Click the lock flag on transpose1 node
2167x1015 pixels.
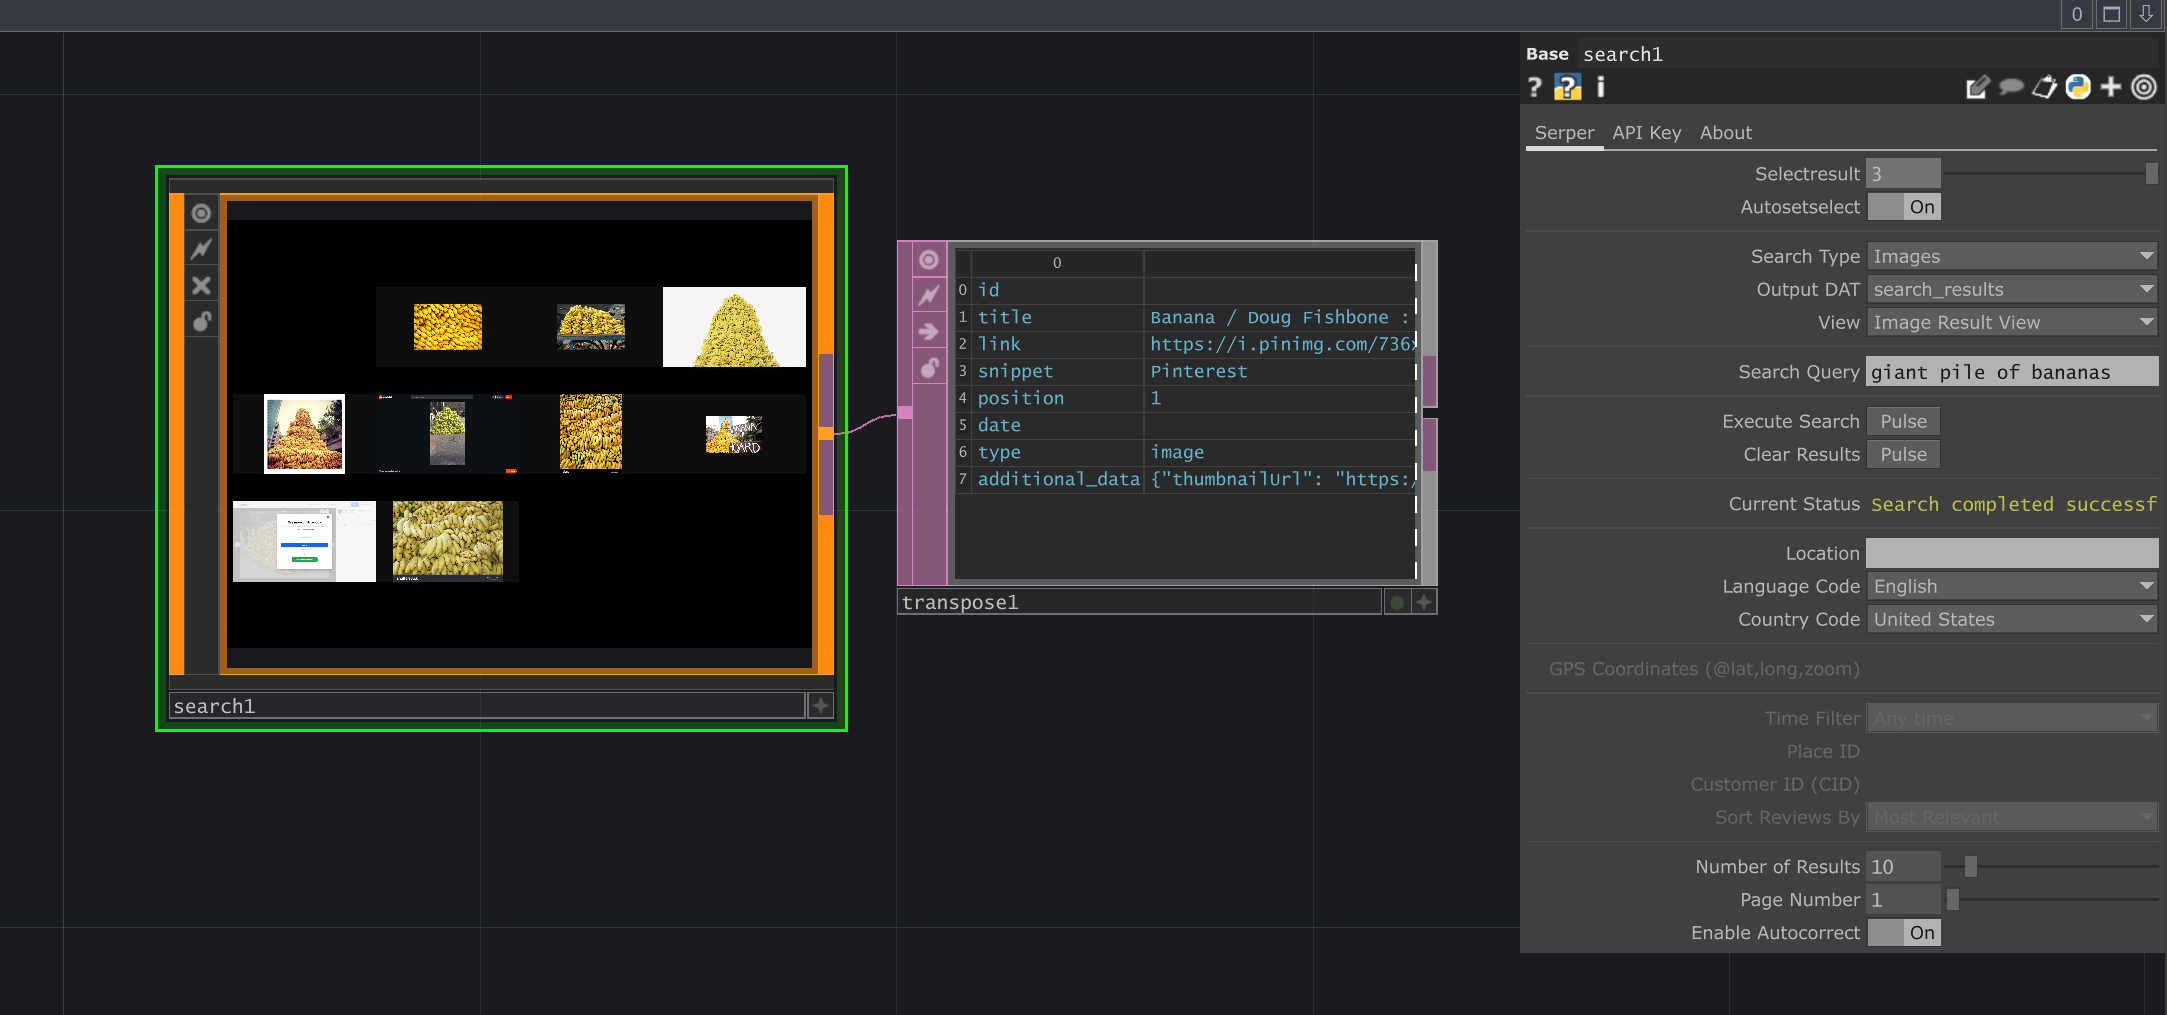[929, 368]
